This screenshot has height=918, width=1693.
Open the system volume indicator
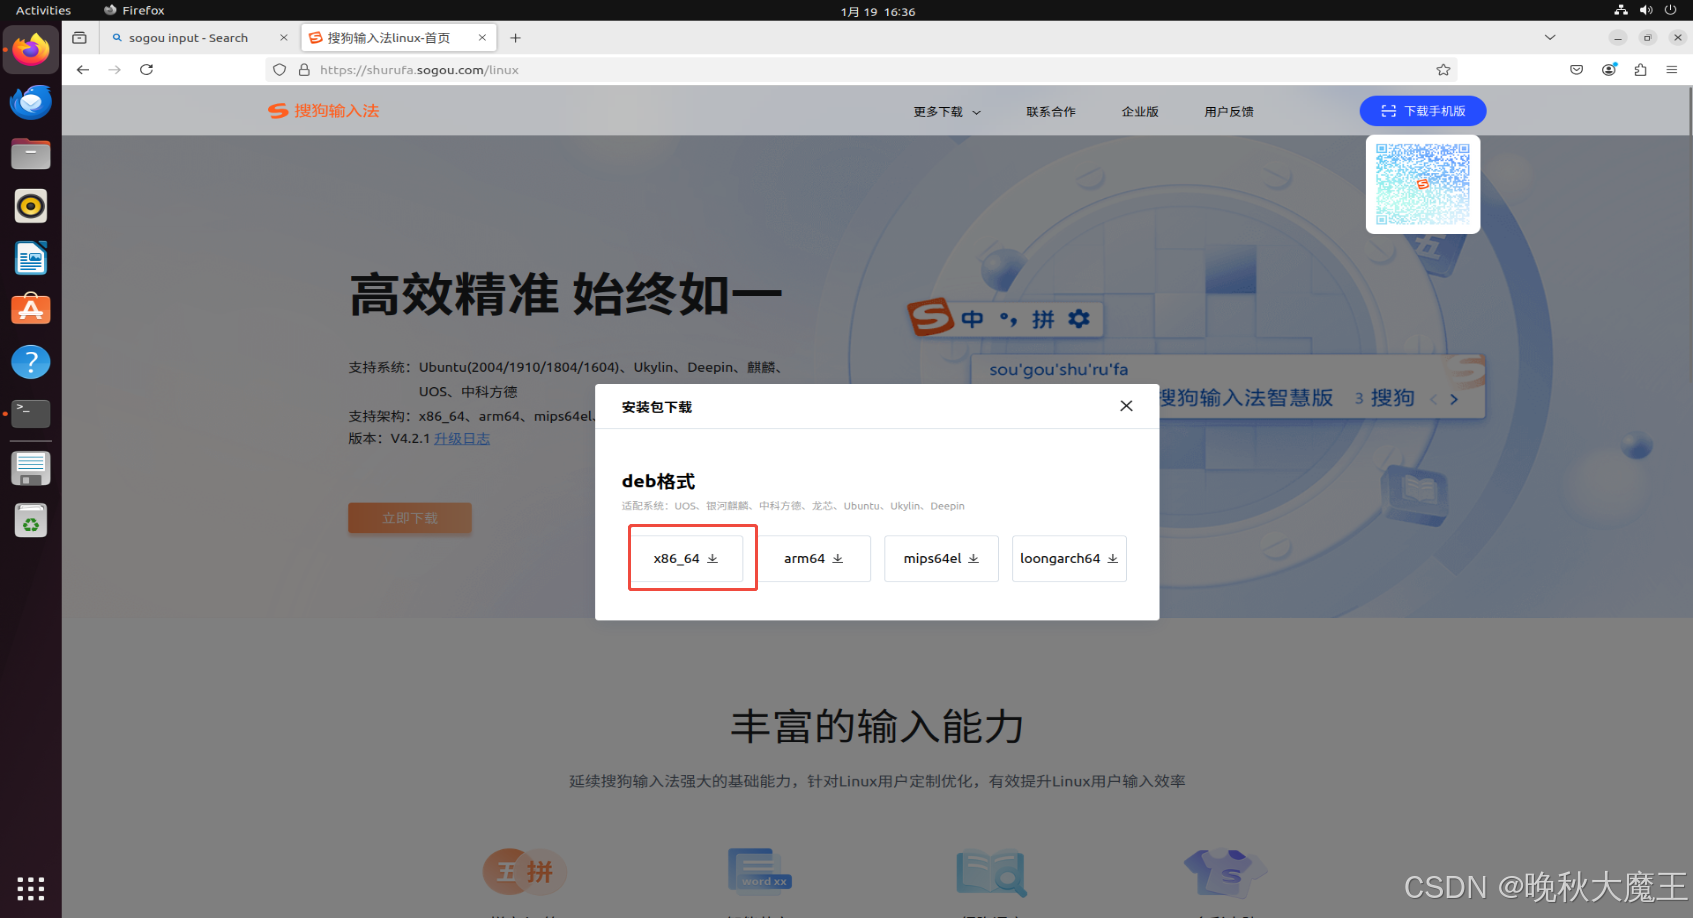point(1646,10)
